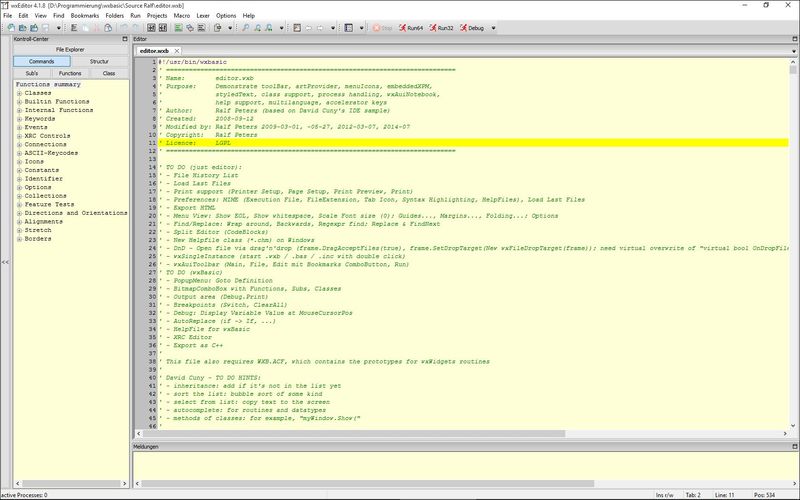The width and height of the screenshot is (800, 500).
Task: Select the Commands view toggle button
Action: pos(41,61)
